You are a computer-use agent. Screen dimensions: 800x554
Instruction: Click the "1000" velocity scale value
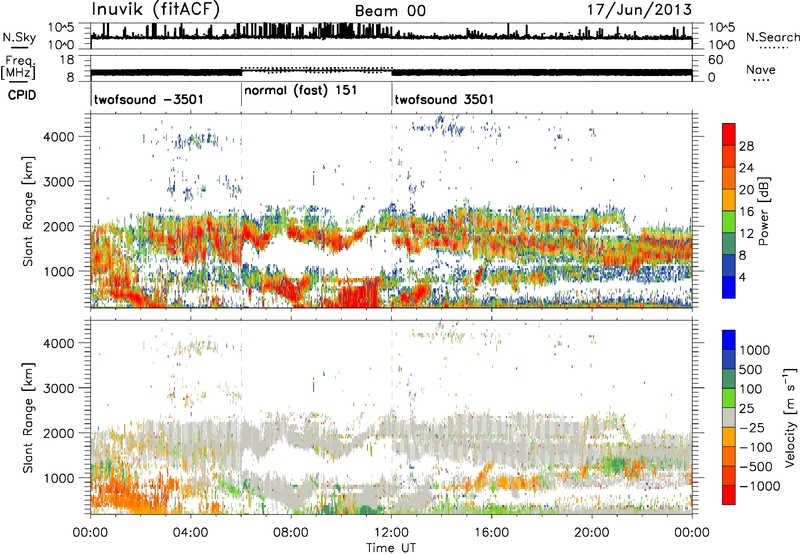click(755, 350)
